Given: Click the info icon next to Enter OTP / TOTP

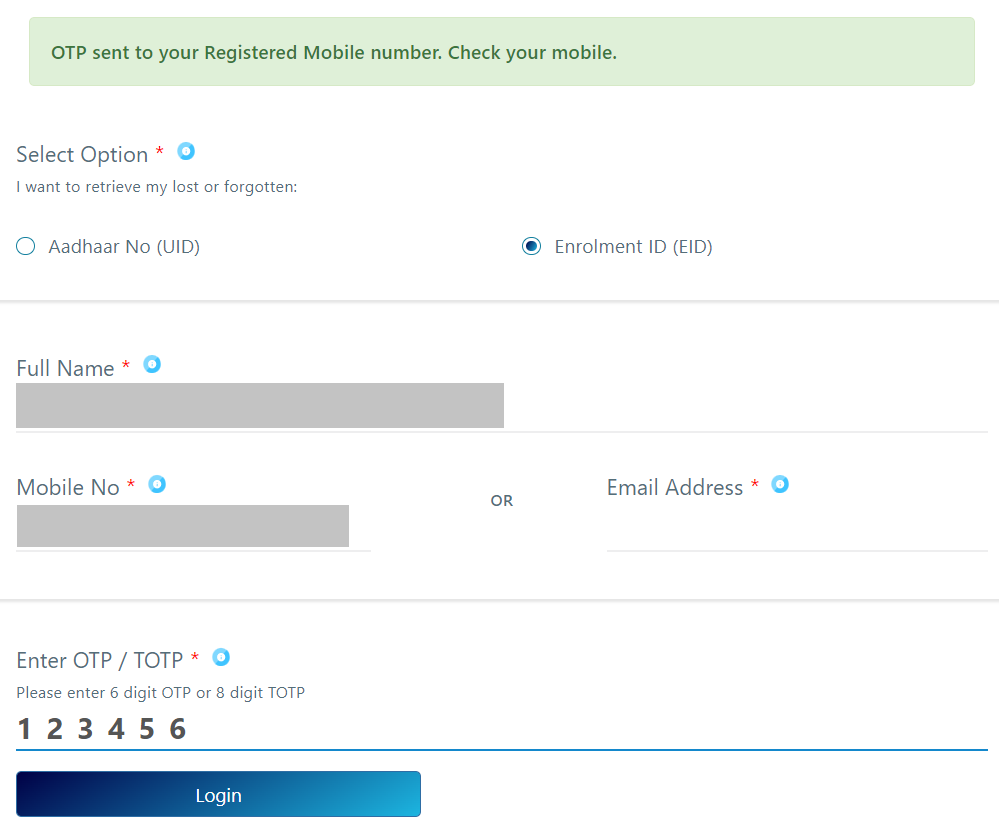Looking at the screenshot, I should [x=221, y=657].
